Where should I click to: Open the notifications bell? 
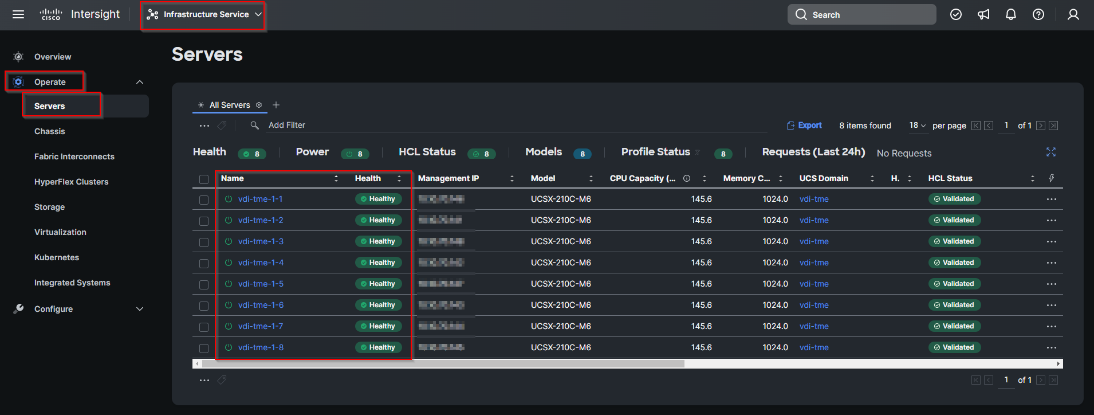[x=1011, y=15]
